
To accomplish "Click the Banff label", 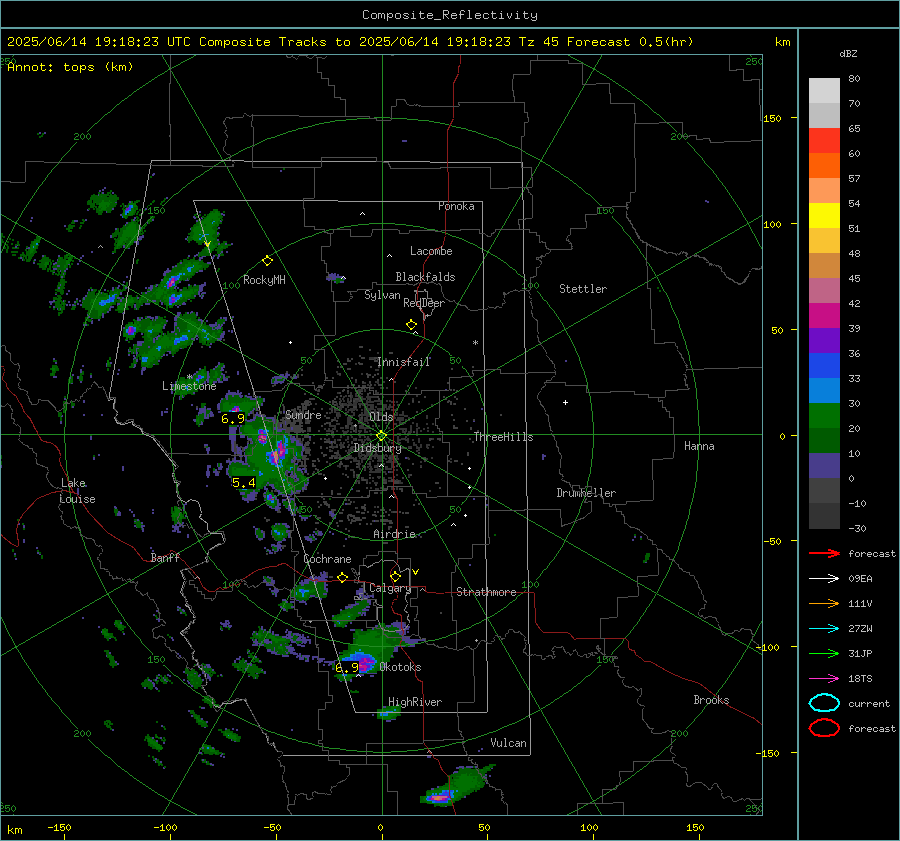I will click(165, 557).
